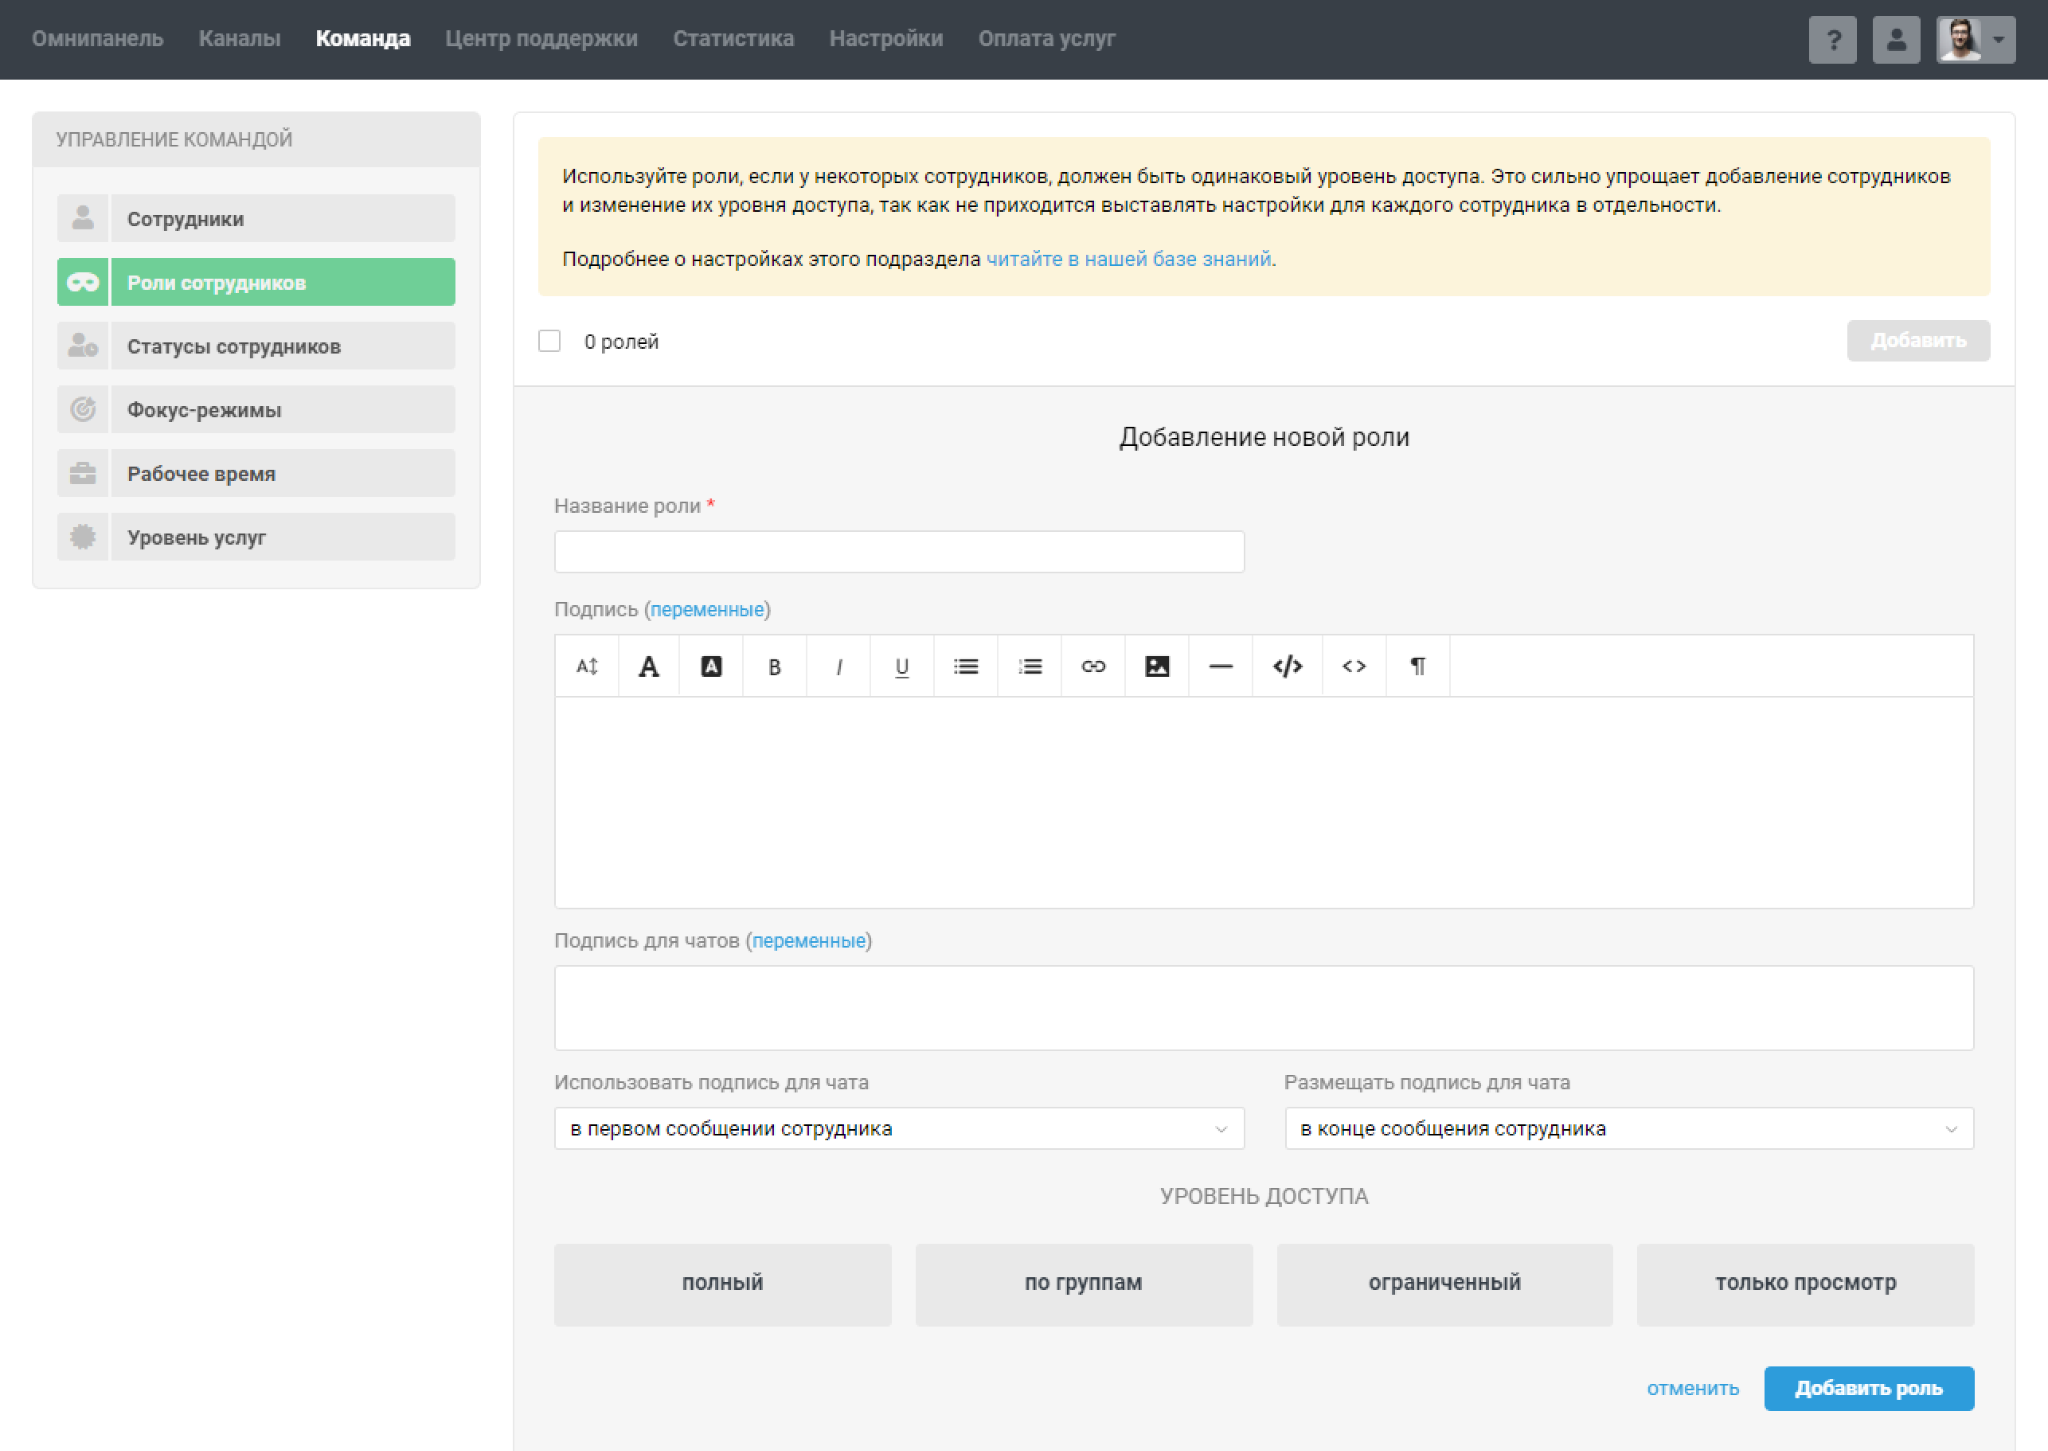Open help question mark icon

point(1832,40)
